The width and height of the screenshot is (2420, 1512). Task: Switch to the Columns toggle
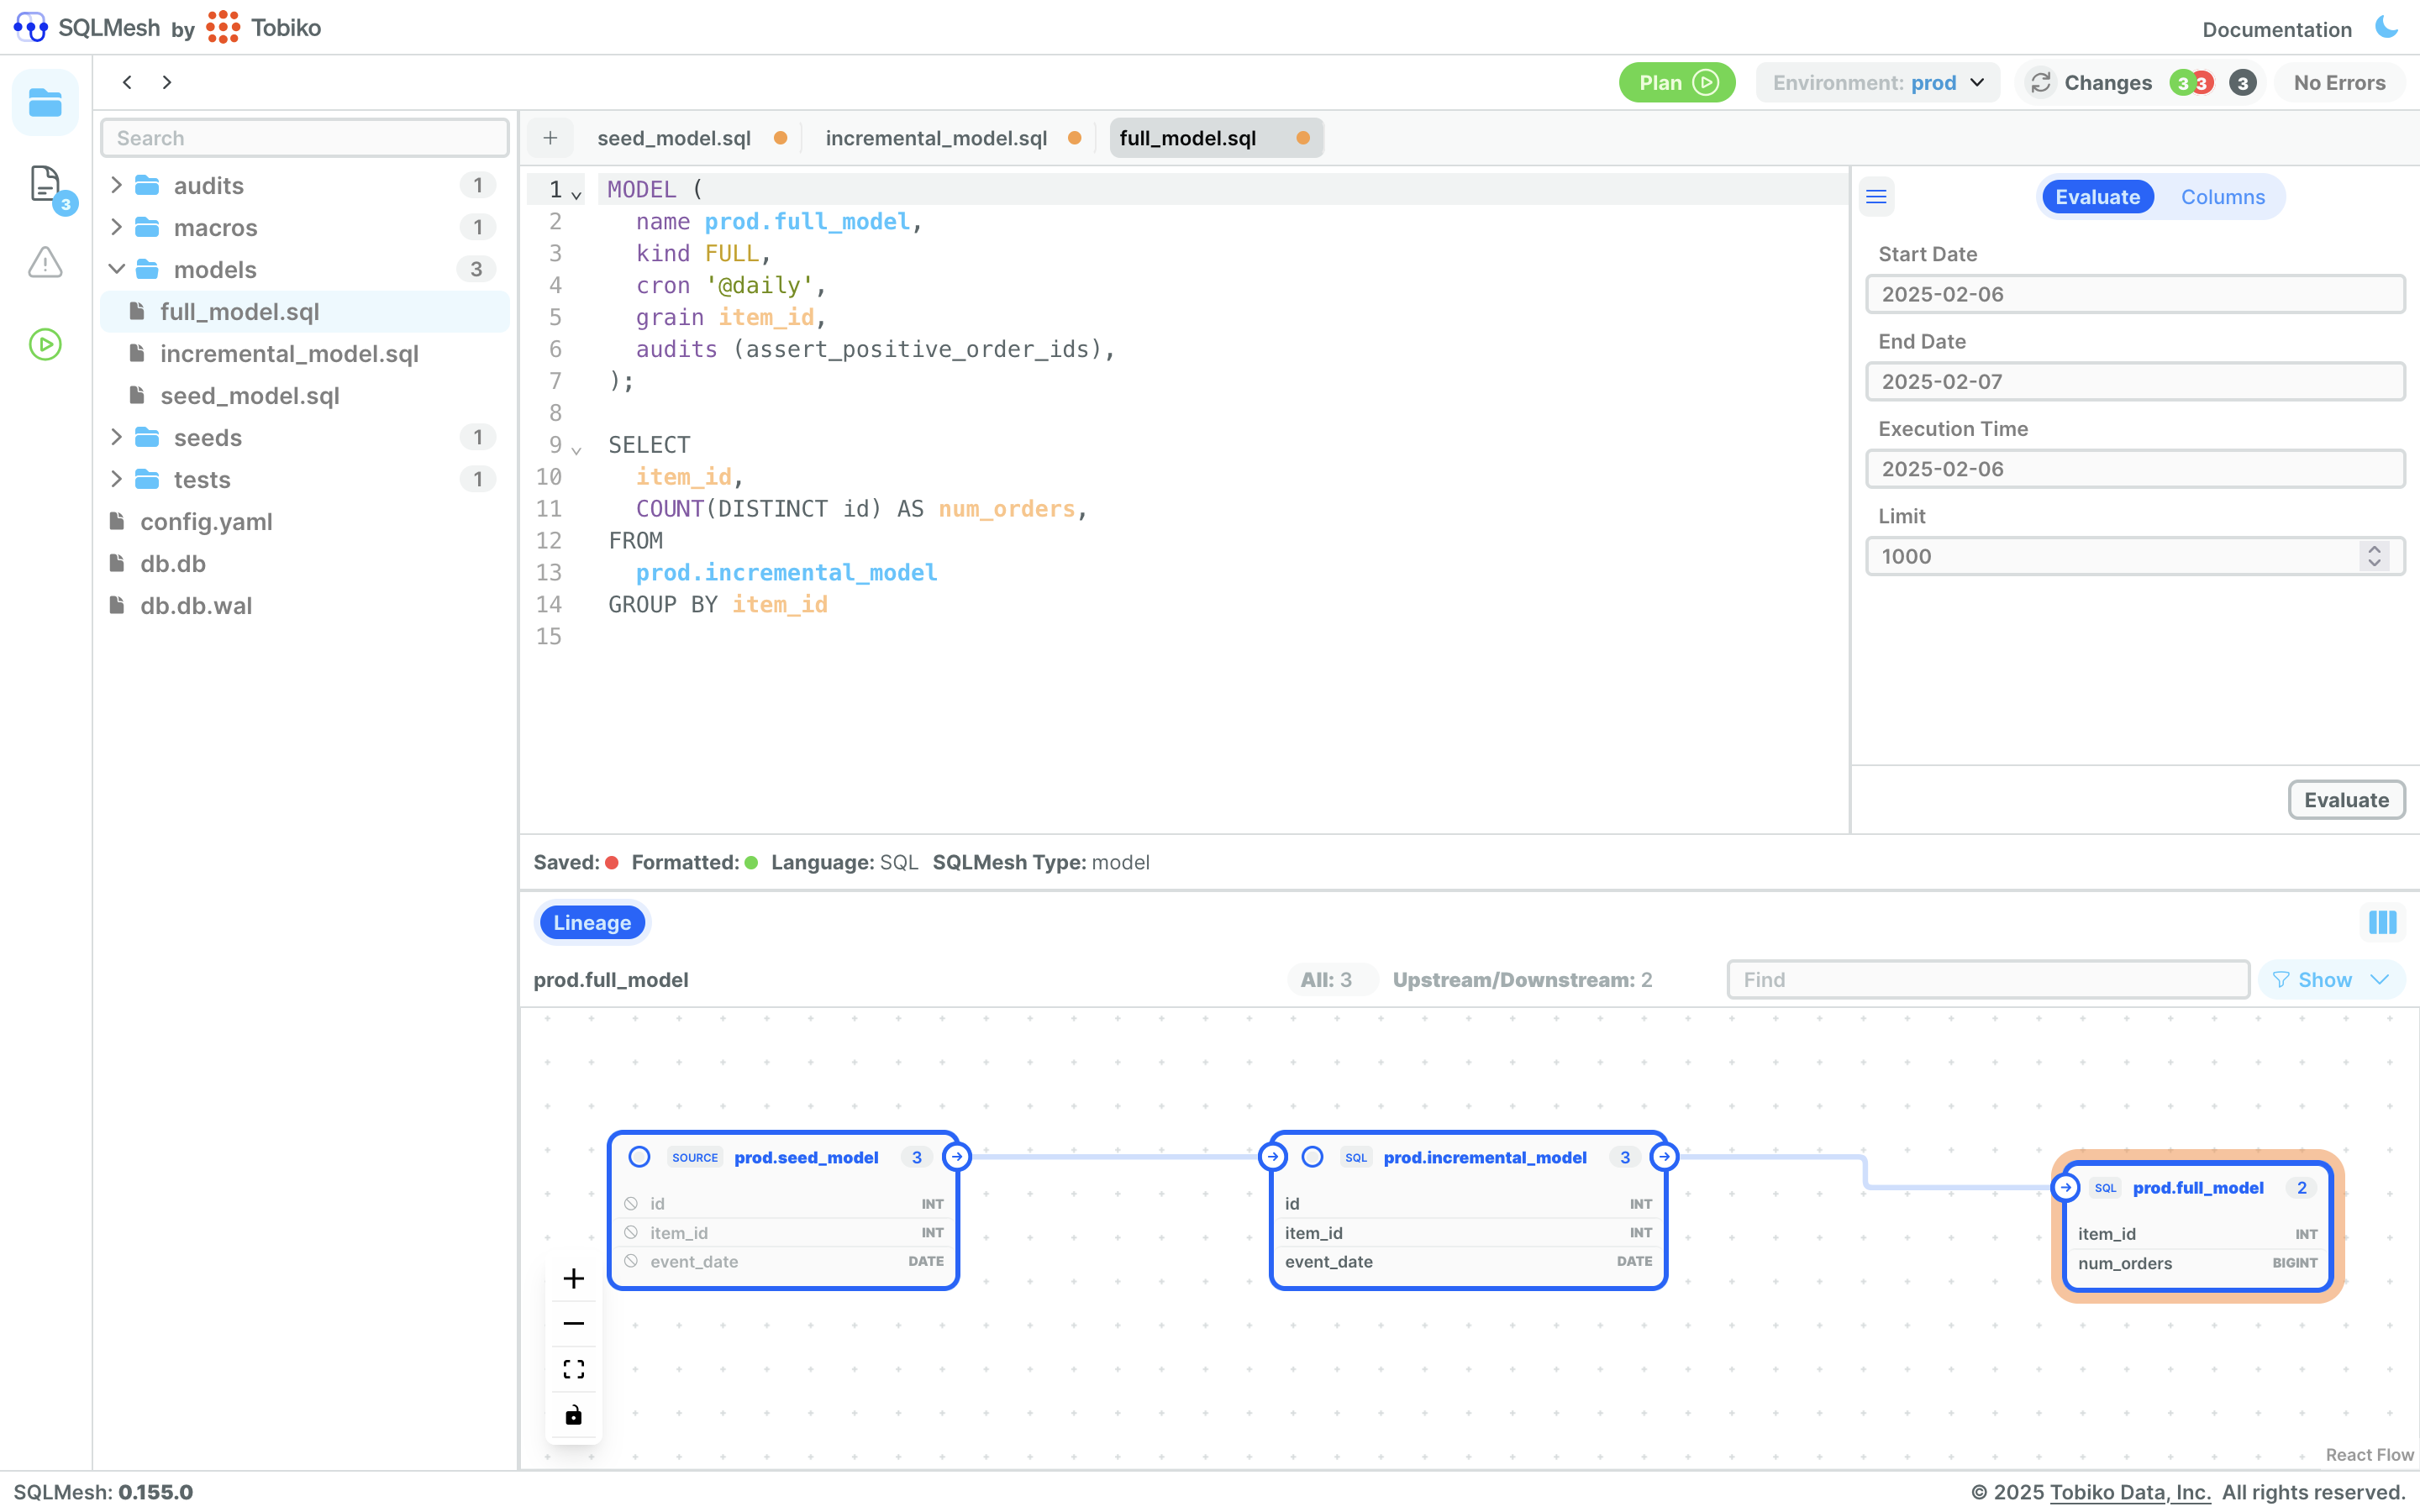pos(2222,197)
